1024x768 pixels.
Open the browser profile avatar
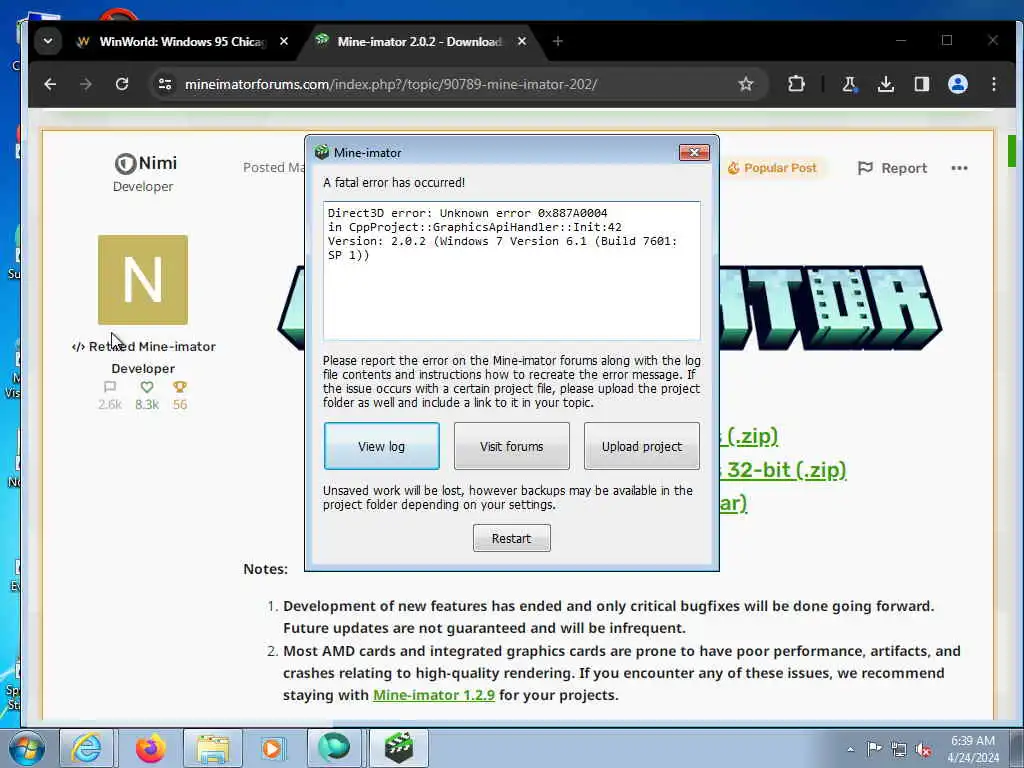[x=958, y=84]
